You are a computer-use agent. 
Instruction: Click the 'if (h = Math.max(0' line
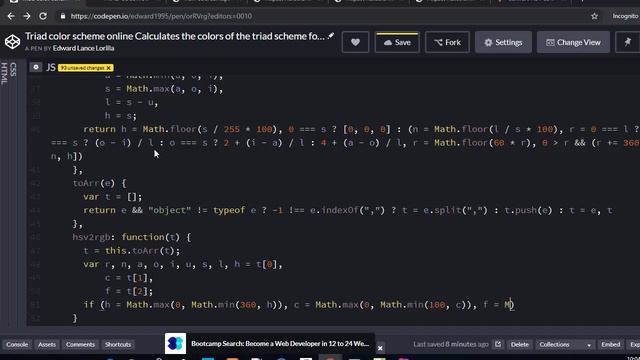click(x=299, y=304)
